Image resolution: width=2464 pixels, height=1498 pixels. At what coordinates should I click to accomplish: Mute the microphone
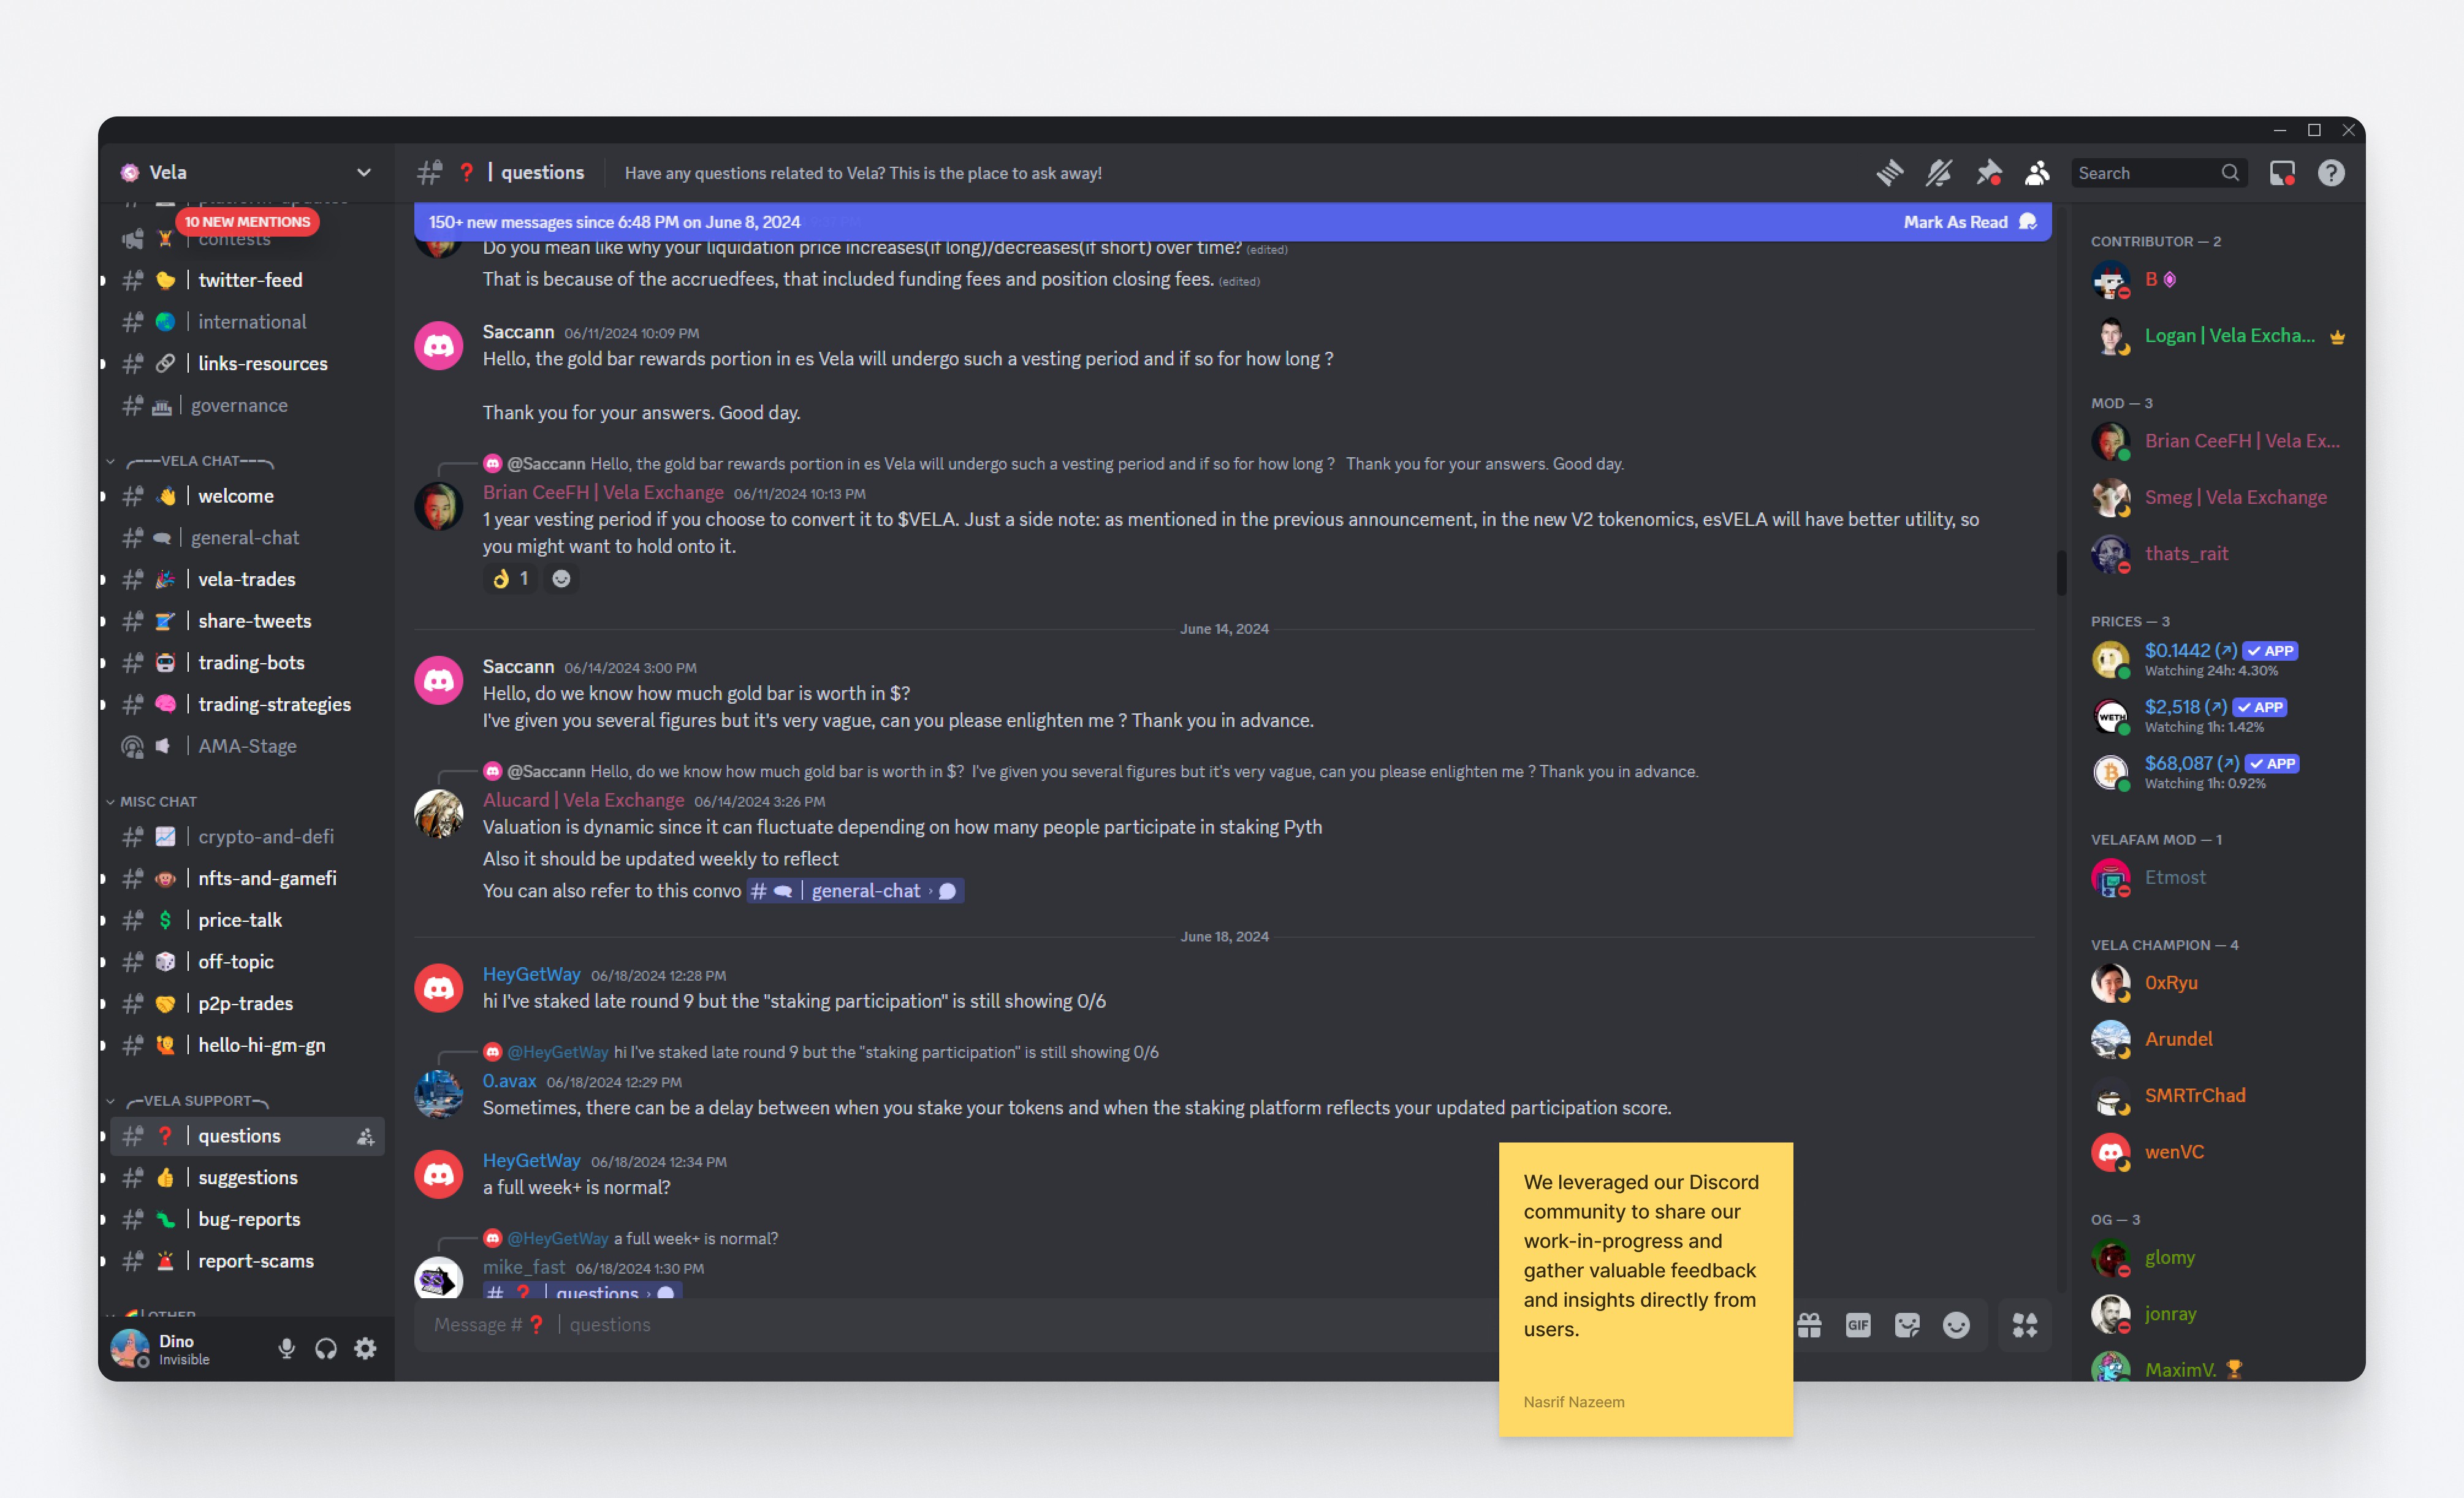click(x=286, y=1348)
